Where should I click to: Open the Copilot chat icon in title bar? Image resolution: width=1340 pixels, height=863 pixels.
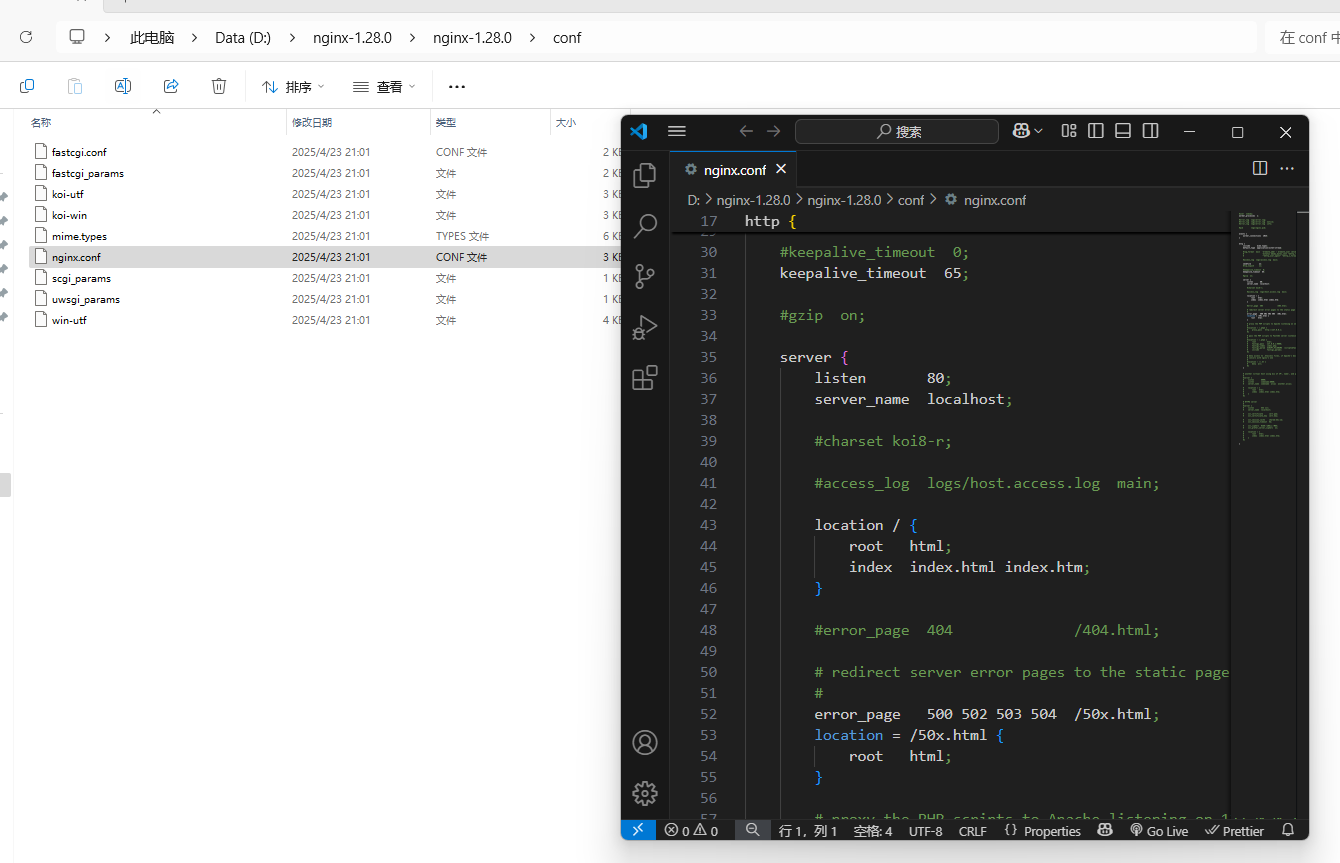1021,131
